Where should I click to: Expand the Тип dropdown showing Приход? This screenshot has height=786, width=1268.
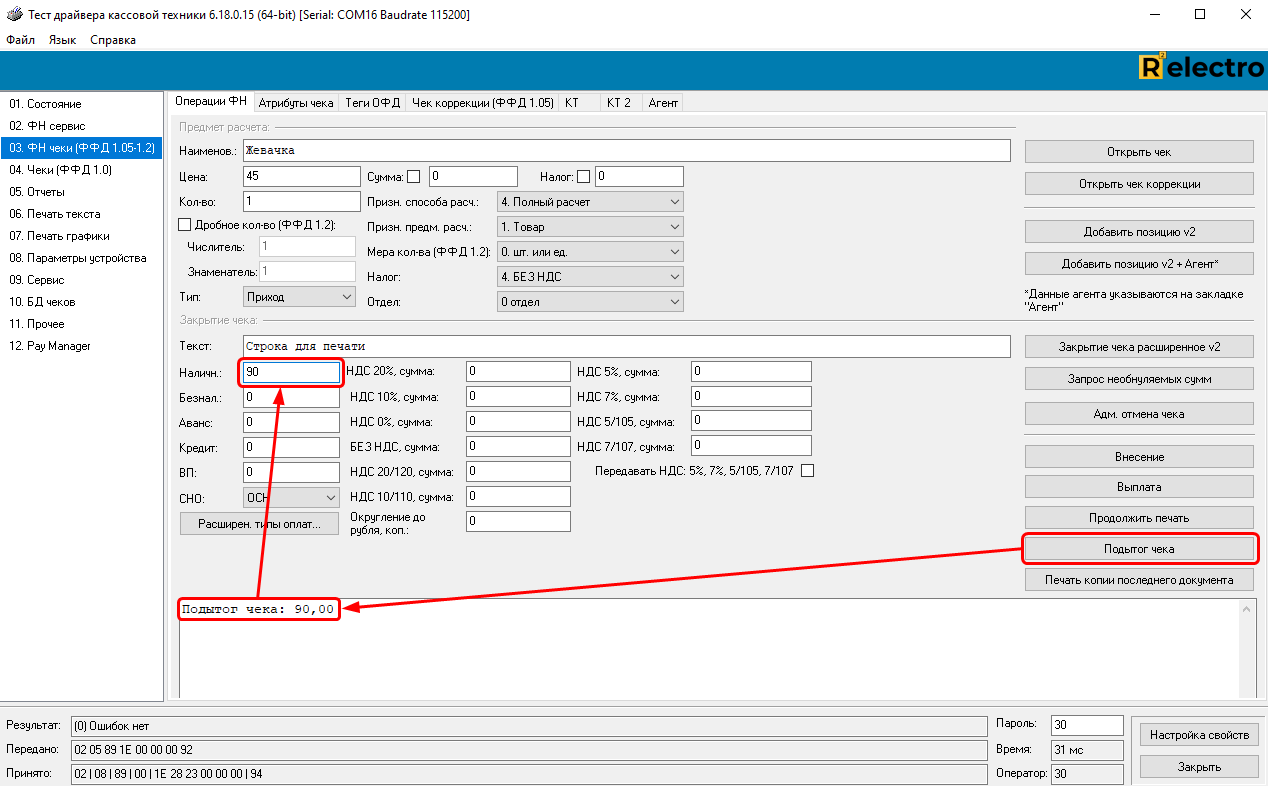coord(299,297)
